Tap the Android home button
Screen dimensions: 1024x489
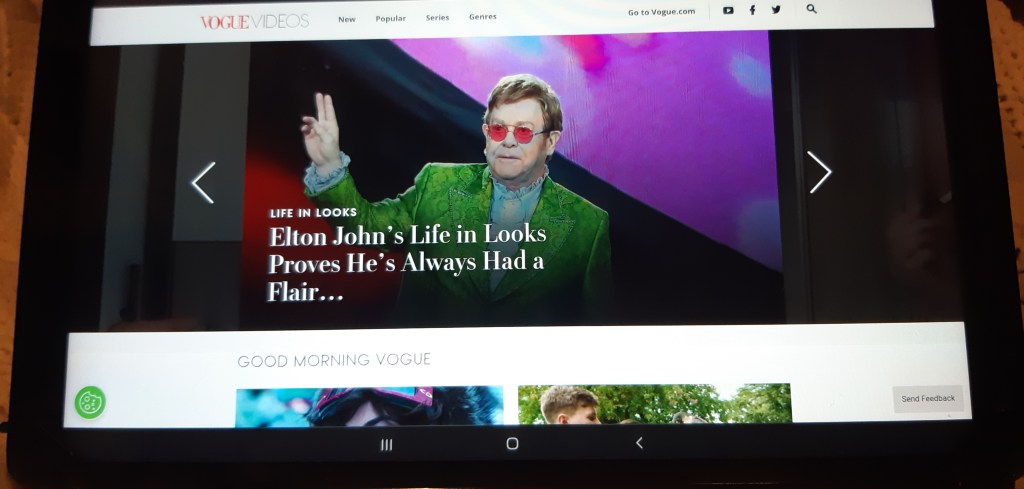tap(512, 443)
